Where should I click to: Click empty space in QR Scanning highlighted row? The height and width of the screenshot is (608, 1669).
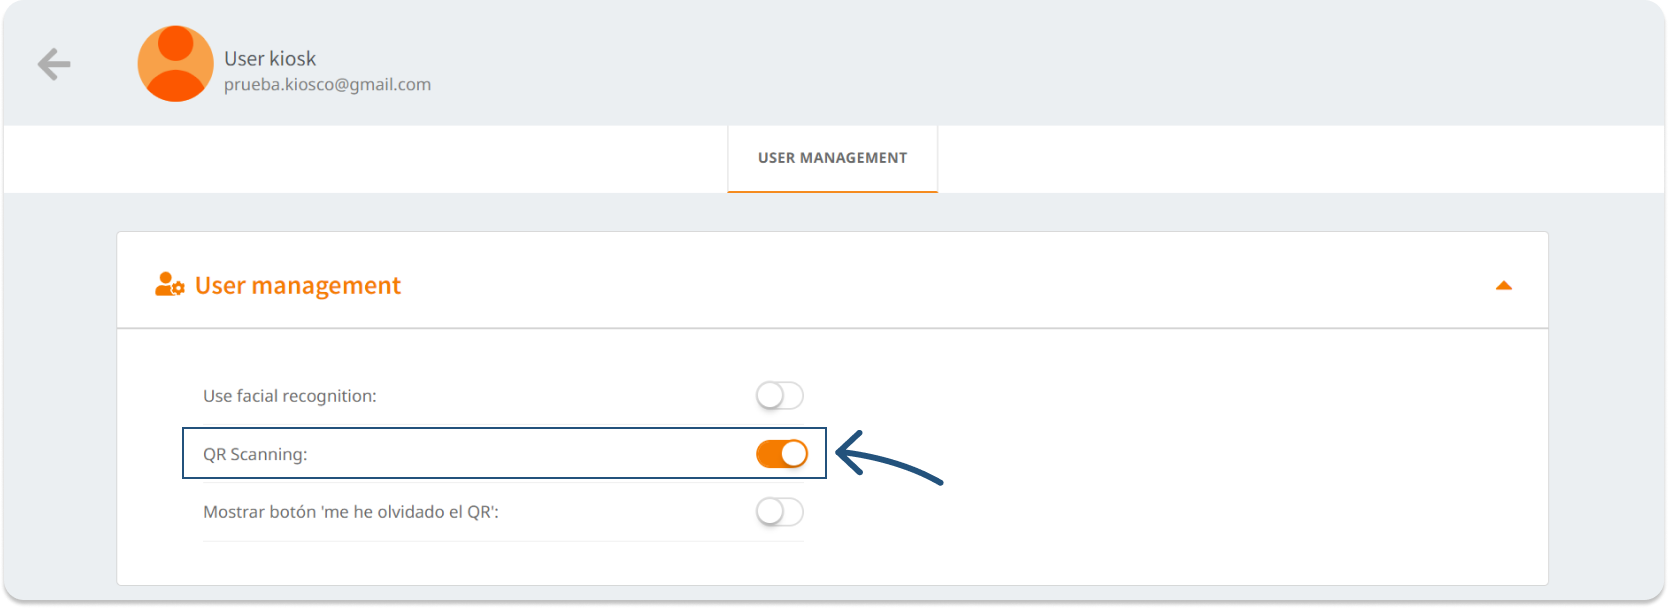click(x=530, y=454)
